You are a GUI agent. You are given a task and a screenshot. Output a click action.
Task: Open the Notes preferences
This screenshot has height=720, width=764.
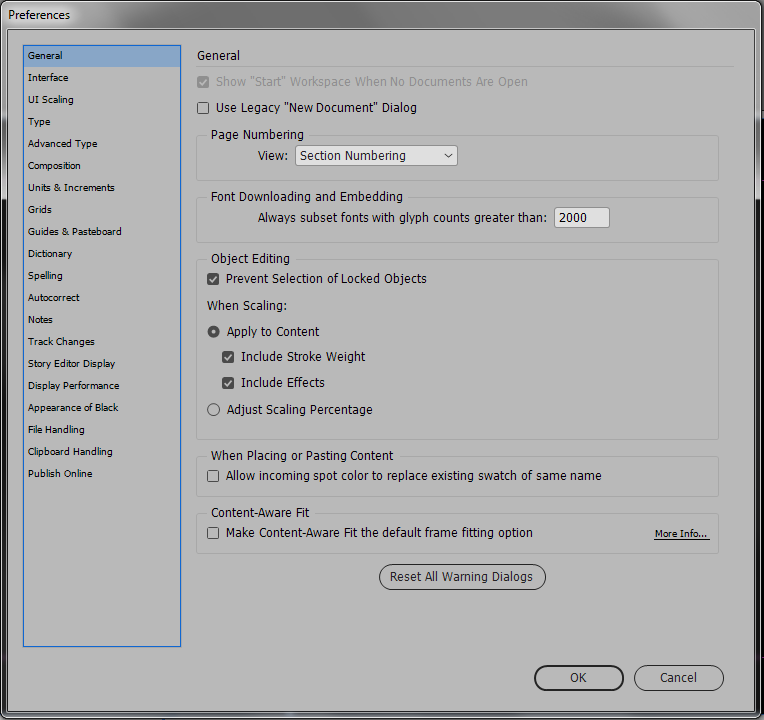[x=102, y=320]
